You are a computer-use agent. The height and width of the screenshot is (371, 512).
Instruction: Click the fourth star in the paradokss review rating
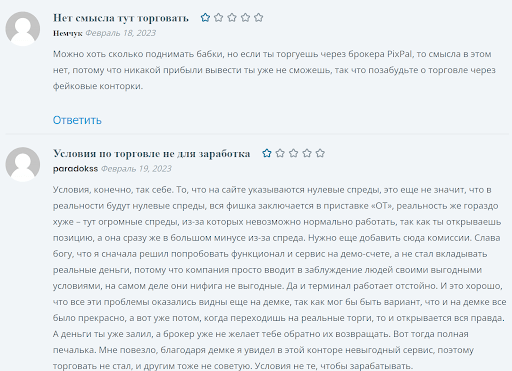pyautogui.click(x=307, y=153)
